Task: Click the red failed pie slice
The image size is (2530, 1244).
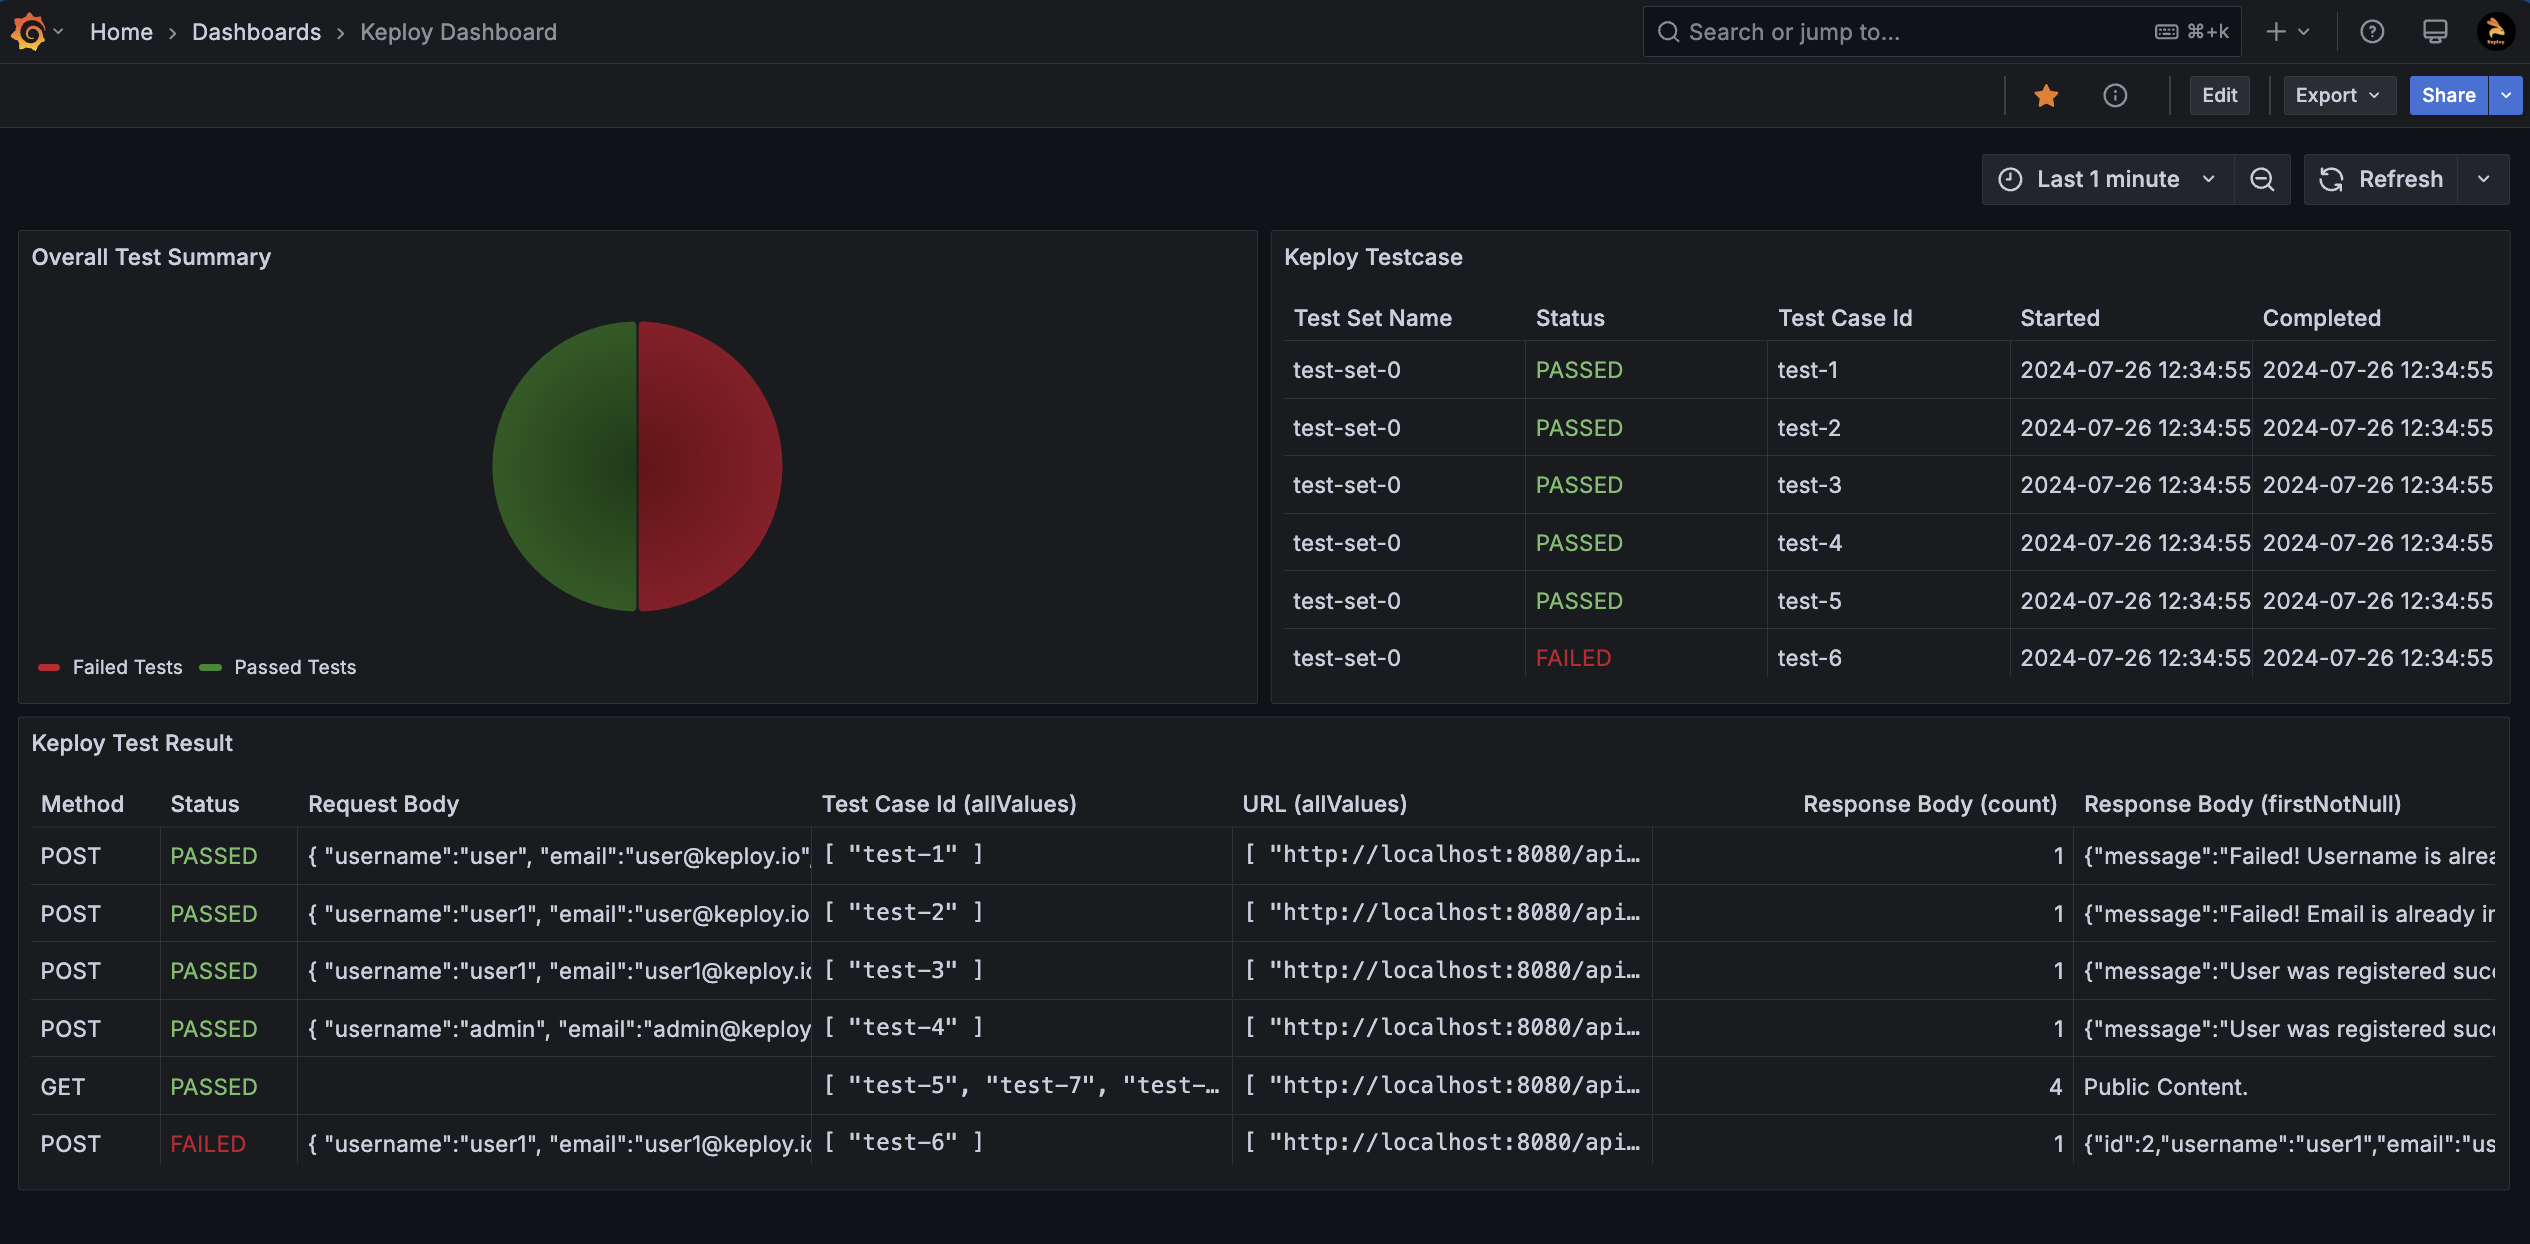Action: click(x=710, y=466)
